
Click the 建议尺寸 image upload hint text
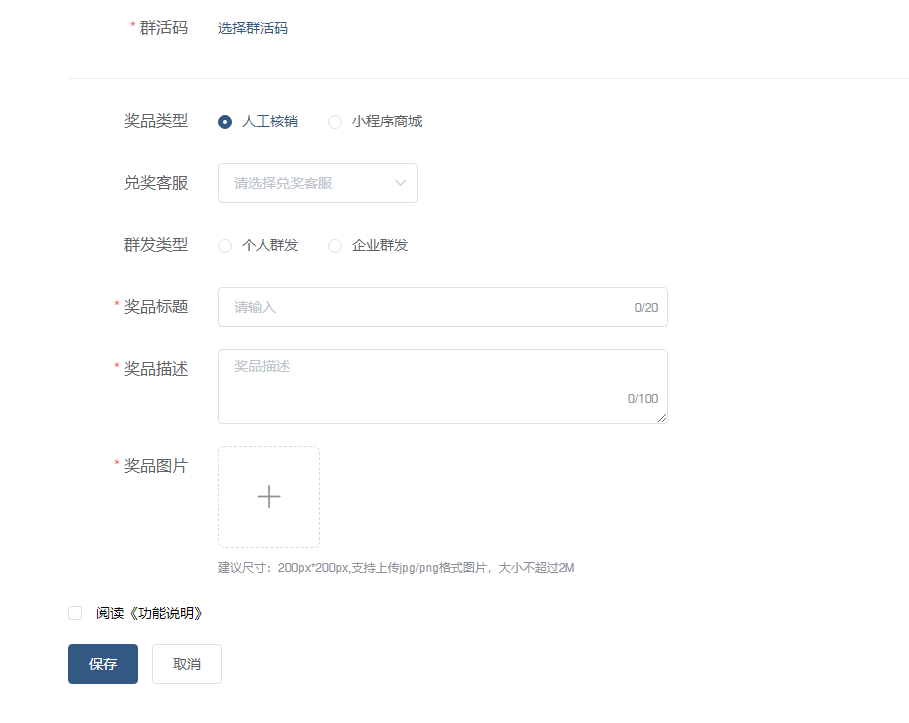point(396,568)
